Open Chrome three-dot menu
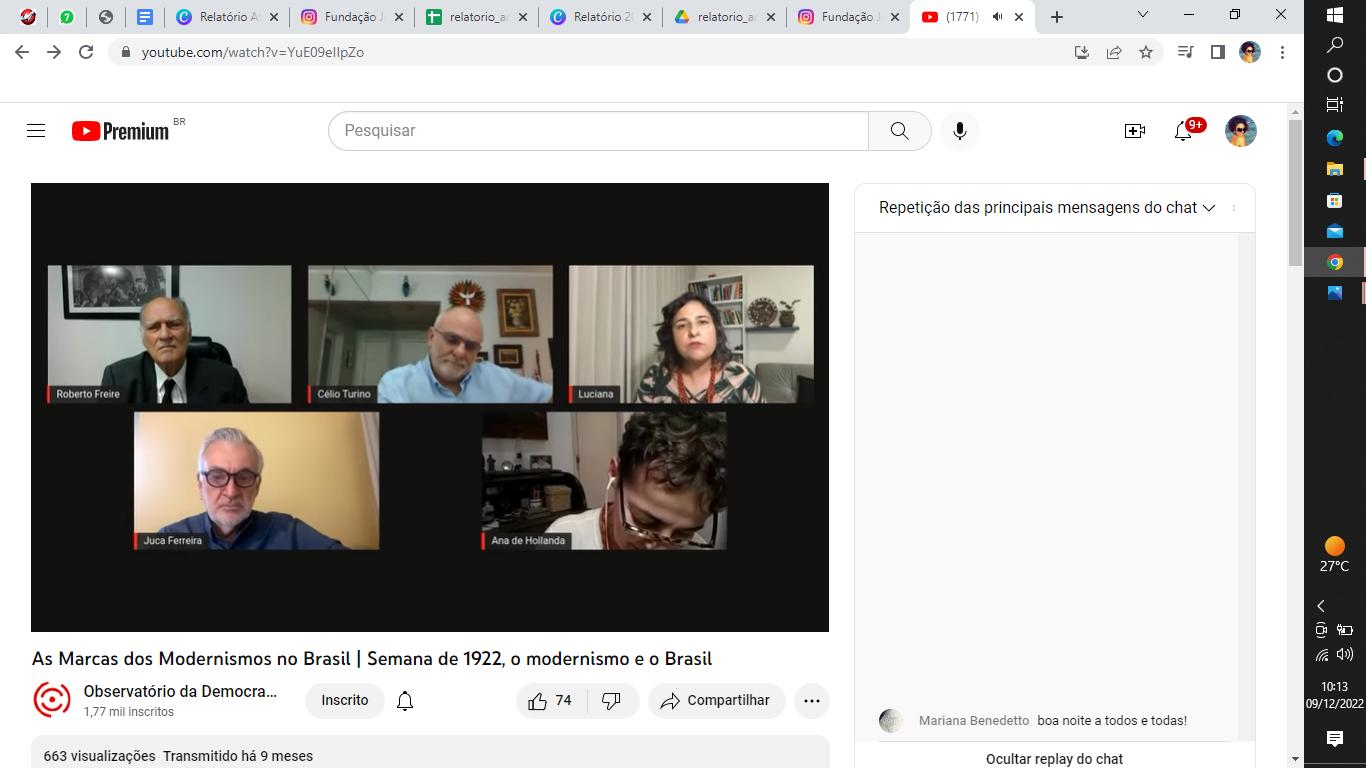 click(1282, 52)
